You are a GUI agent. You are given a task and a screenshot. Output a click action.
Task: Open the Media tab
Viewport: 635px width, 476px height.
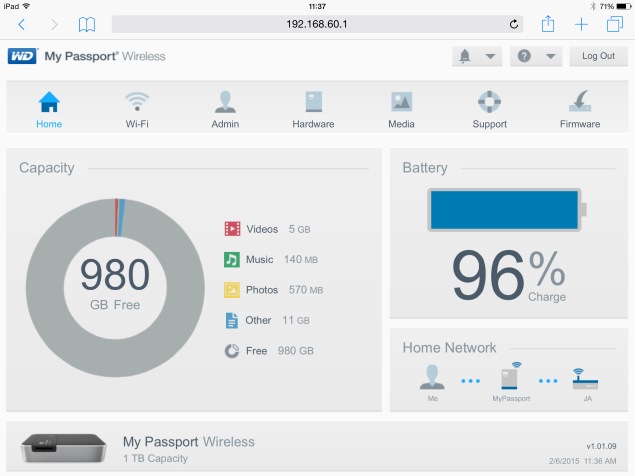[x=401, y=110]
